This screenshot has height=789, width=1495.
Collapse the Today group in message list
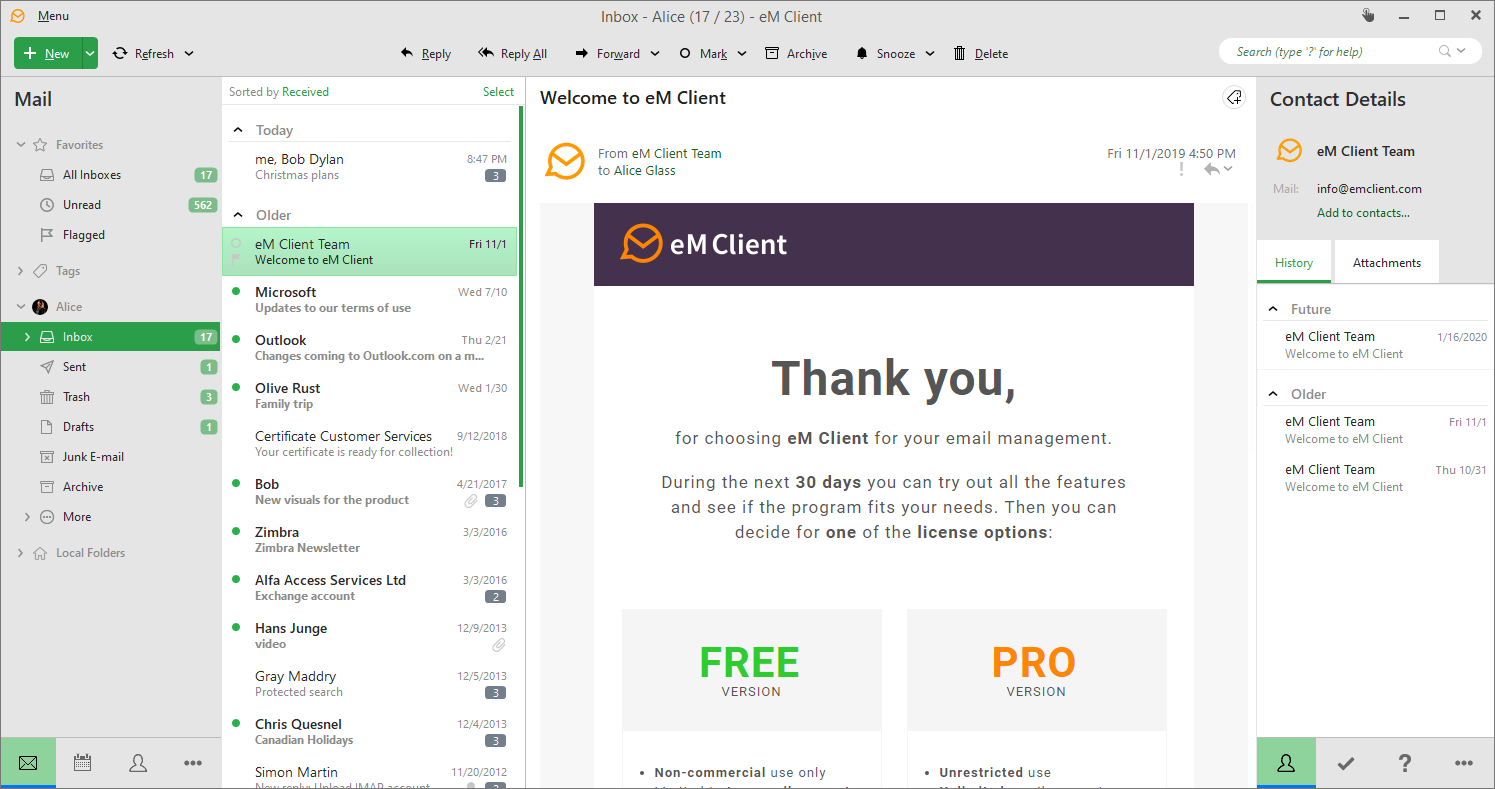click(x=238, y=130)
